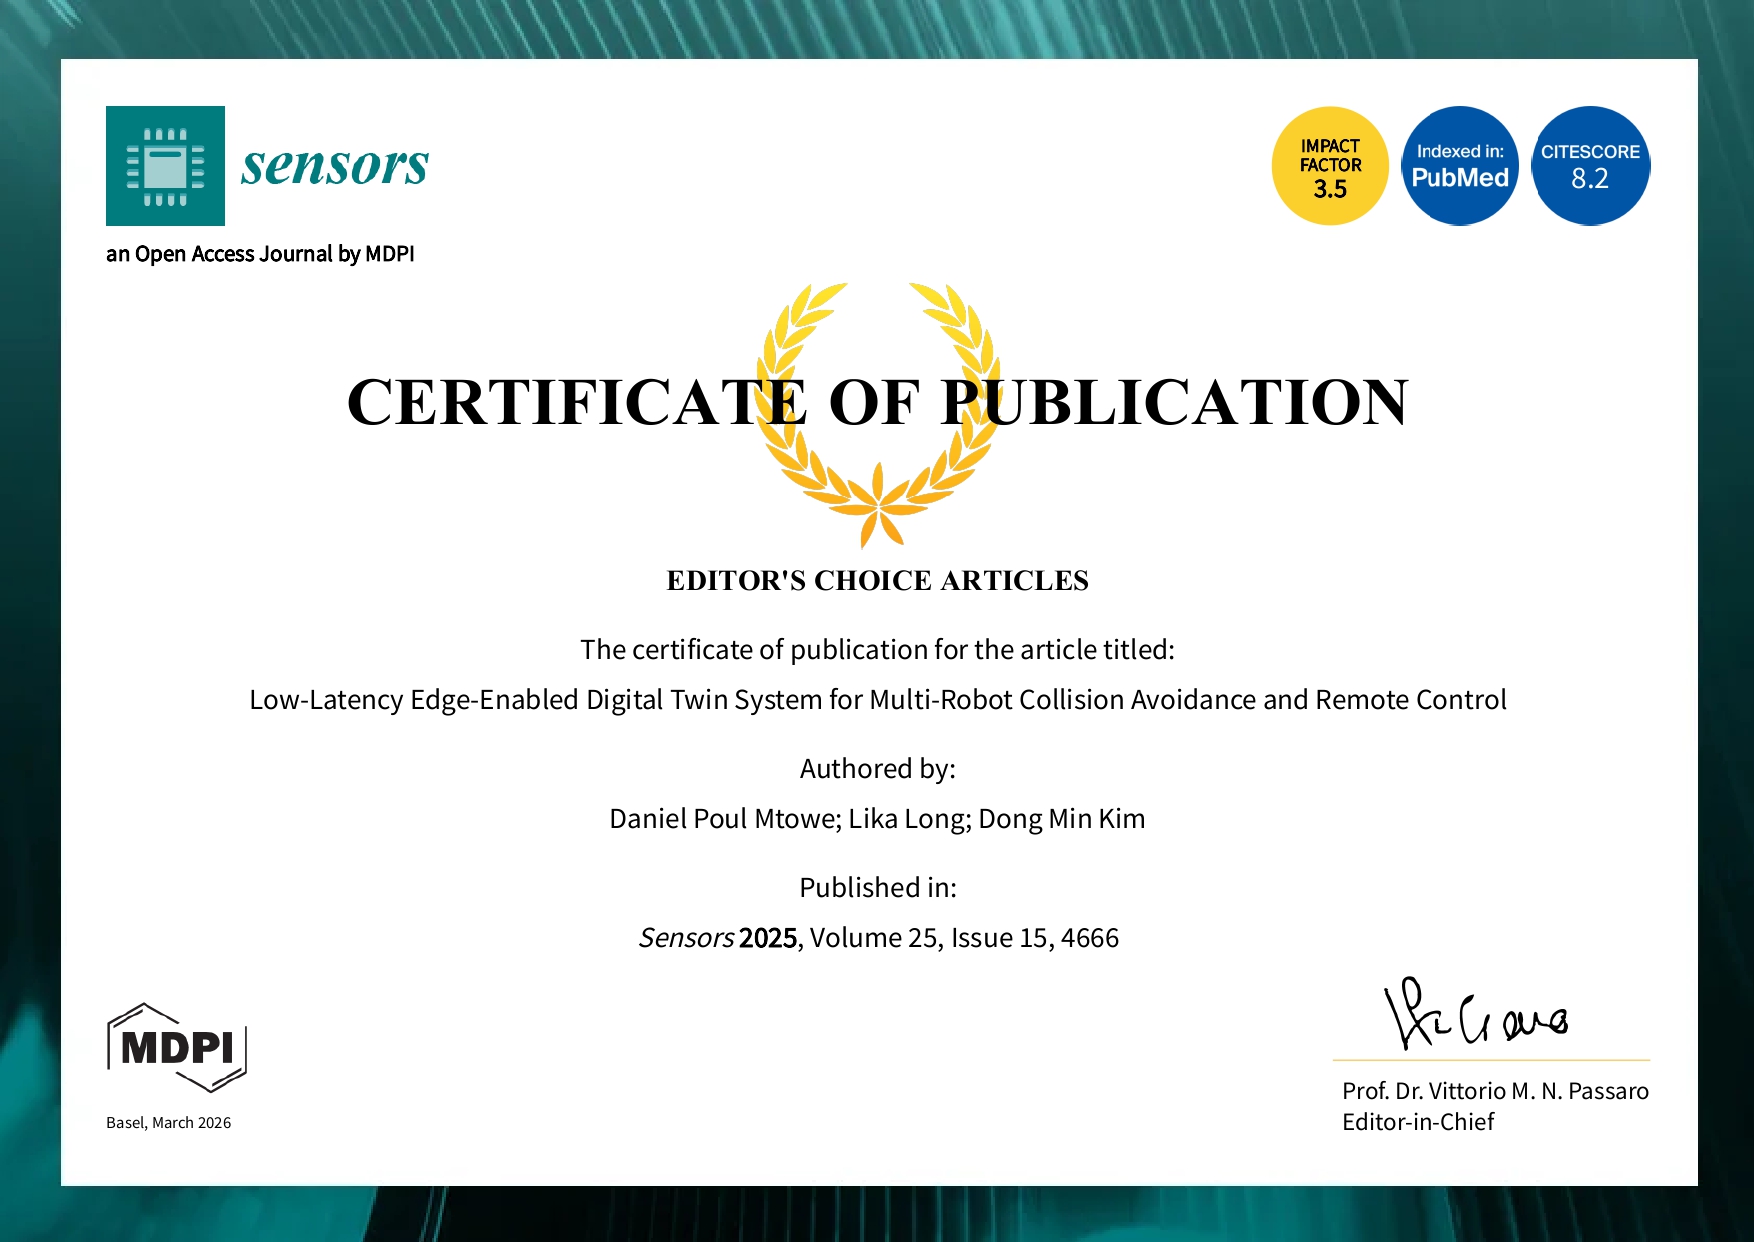Select Prof. Dr. Vittorio M. N. Passaro name
This screenshot has height=1242, width=1754.
pos(1494,1091)
